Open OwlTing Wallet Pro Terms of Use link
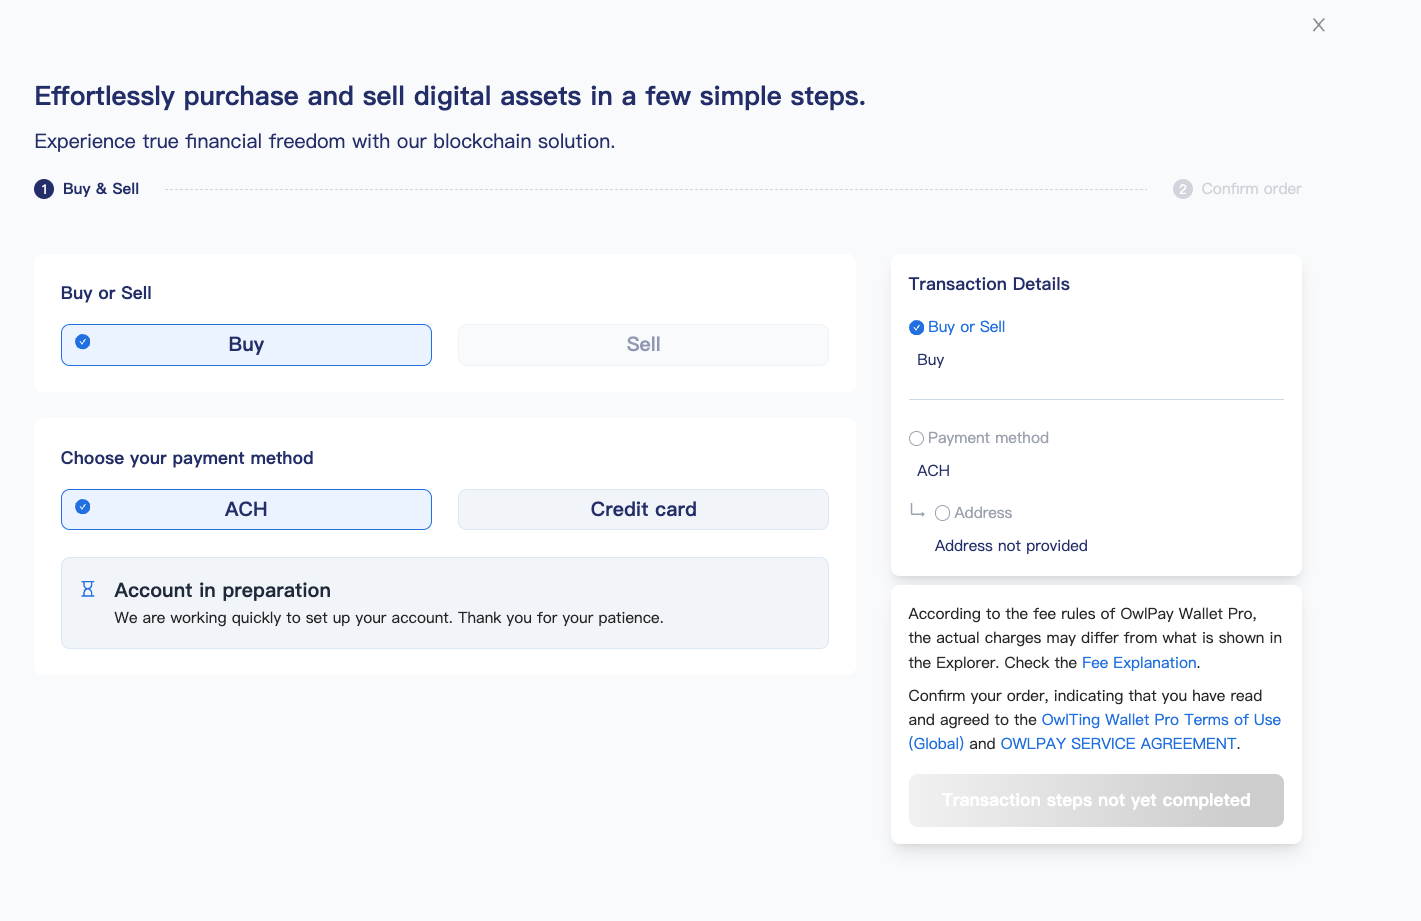Viewport: 1421px width, 921px height. click(x=1160, y=720)
